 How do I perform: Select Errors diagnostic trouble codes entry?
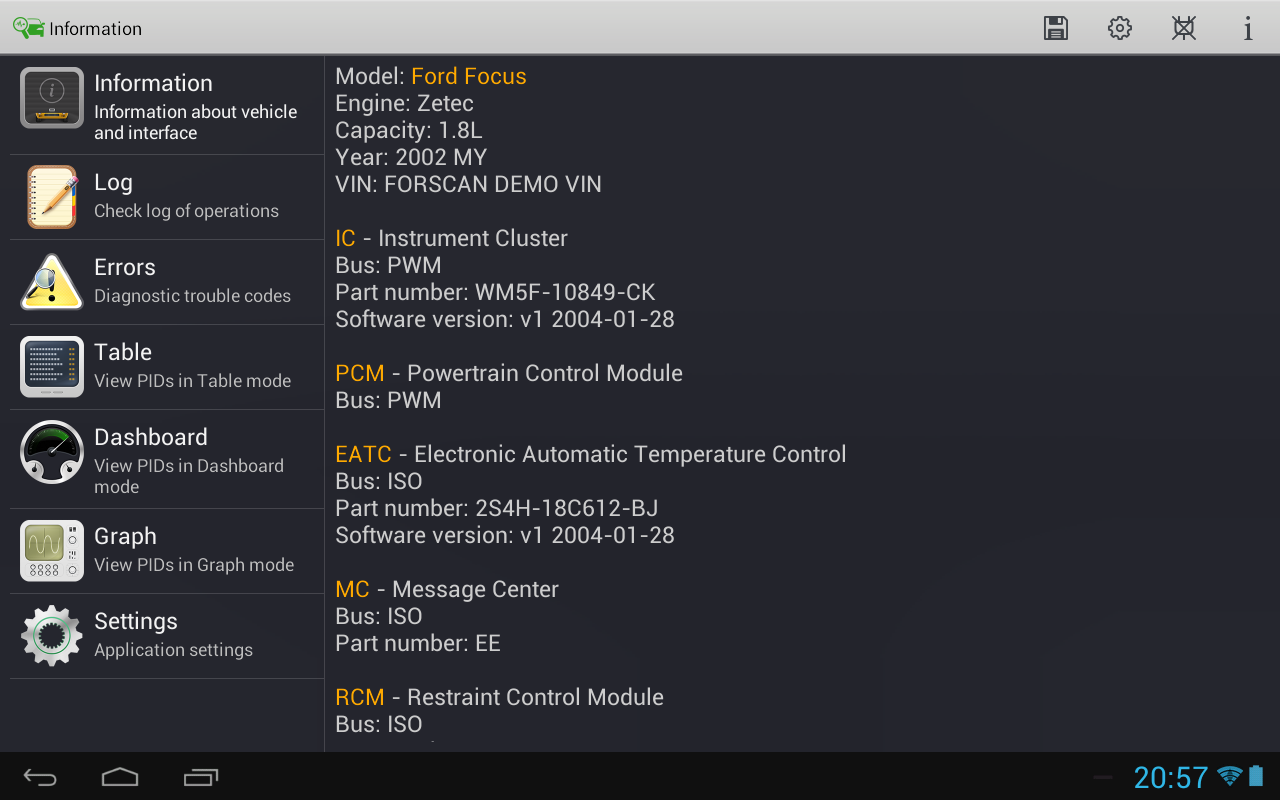pyautogui.click(x=192, y=281)
